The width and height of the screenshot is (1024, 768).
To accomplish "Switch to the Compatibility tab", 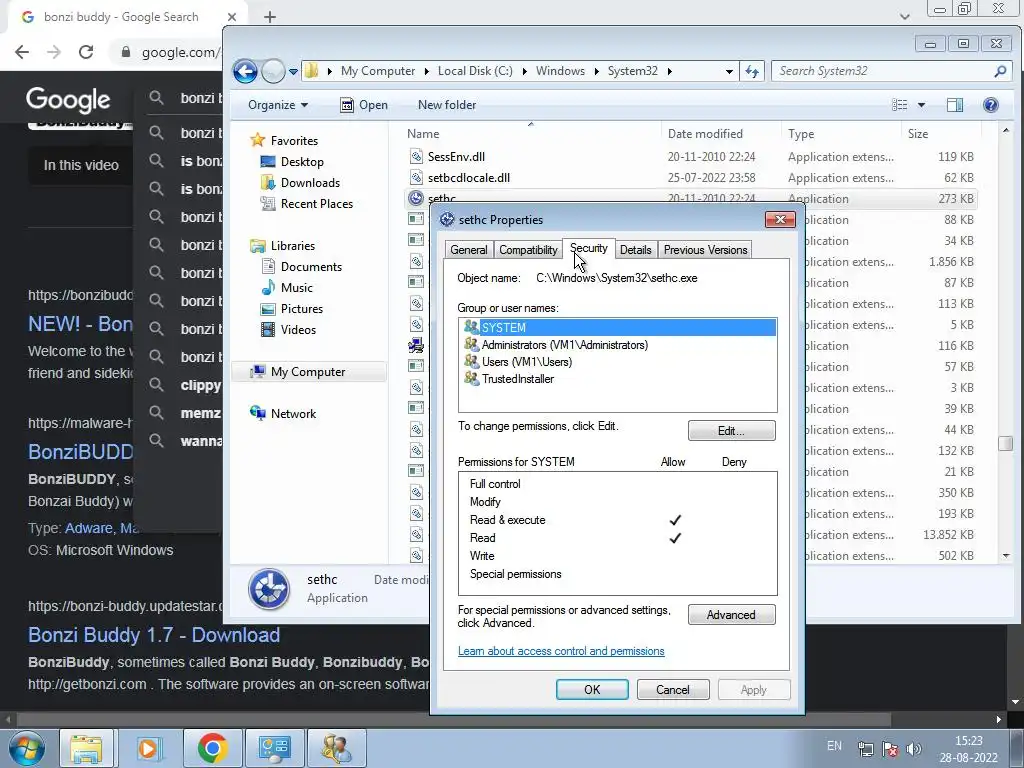I will click(x=528, y=250).
